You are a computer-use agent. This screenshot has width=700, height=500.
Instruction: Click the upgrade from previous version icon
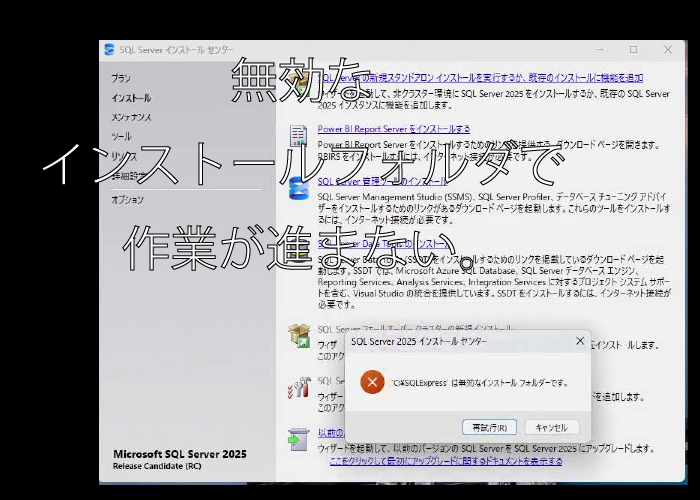coord(299,440)
